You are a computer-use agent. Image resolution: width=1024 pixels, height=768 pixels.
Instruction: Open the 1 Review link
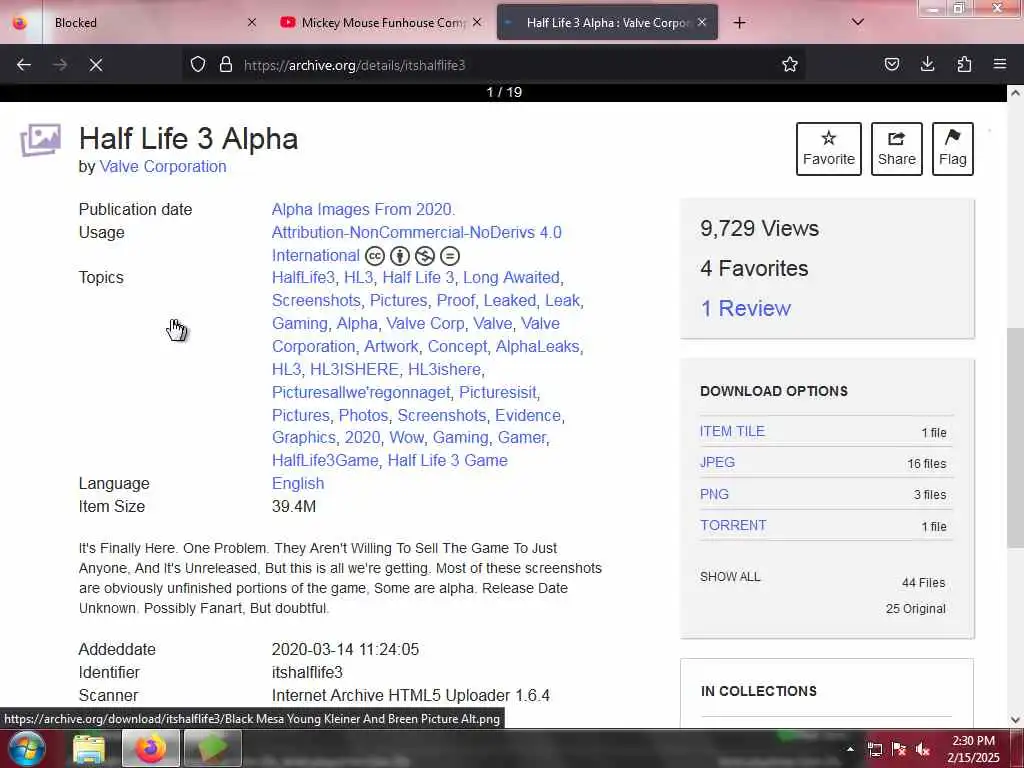[745, 308]
